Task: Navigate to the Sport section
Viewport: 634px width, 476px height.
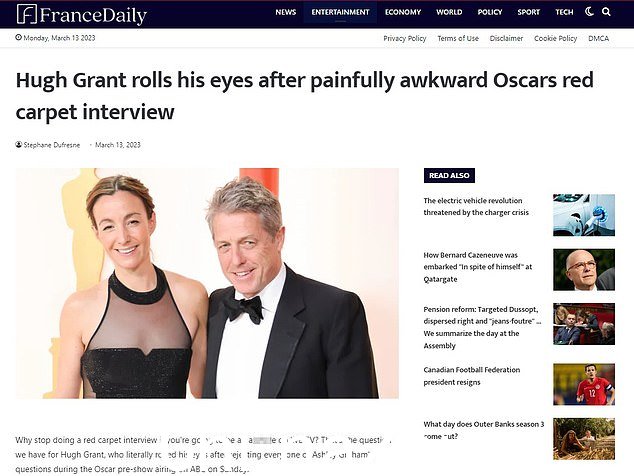Action: pyautogui.click(x=528, y=12)
